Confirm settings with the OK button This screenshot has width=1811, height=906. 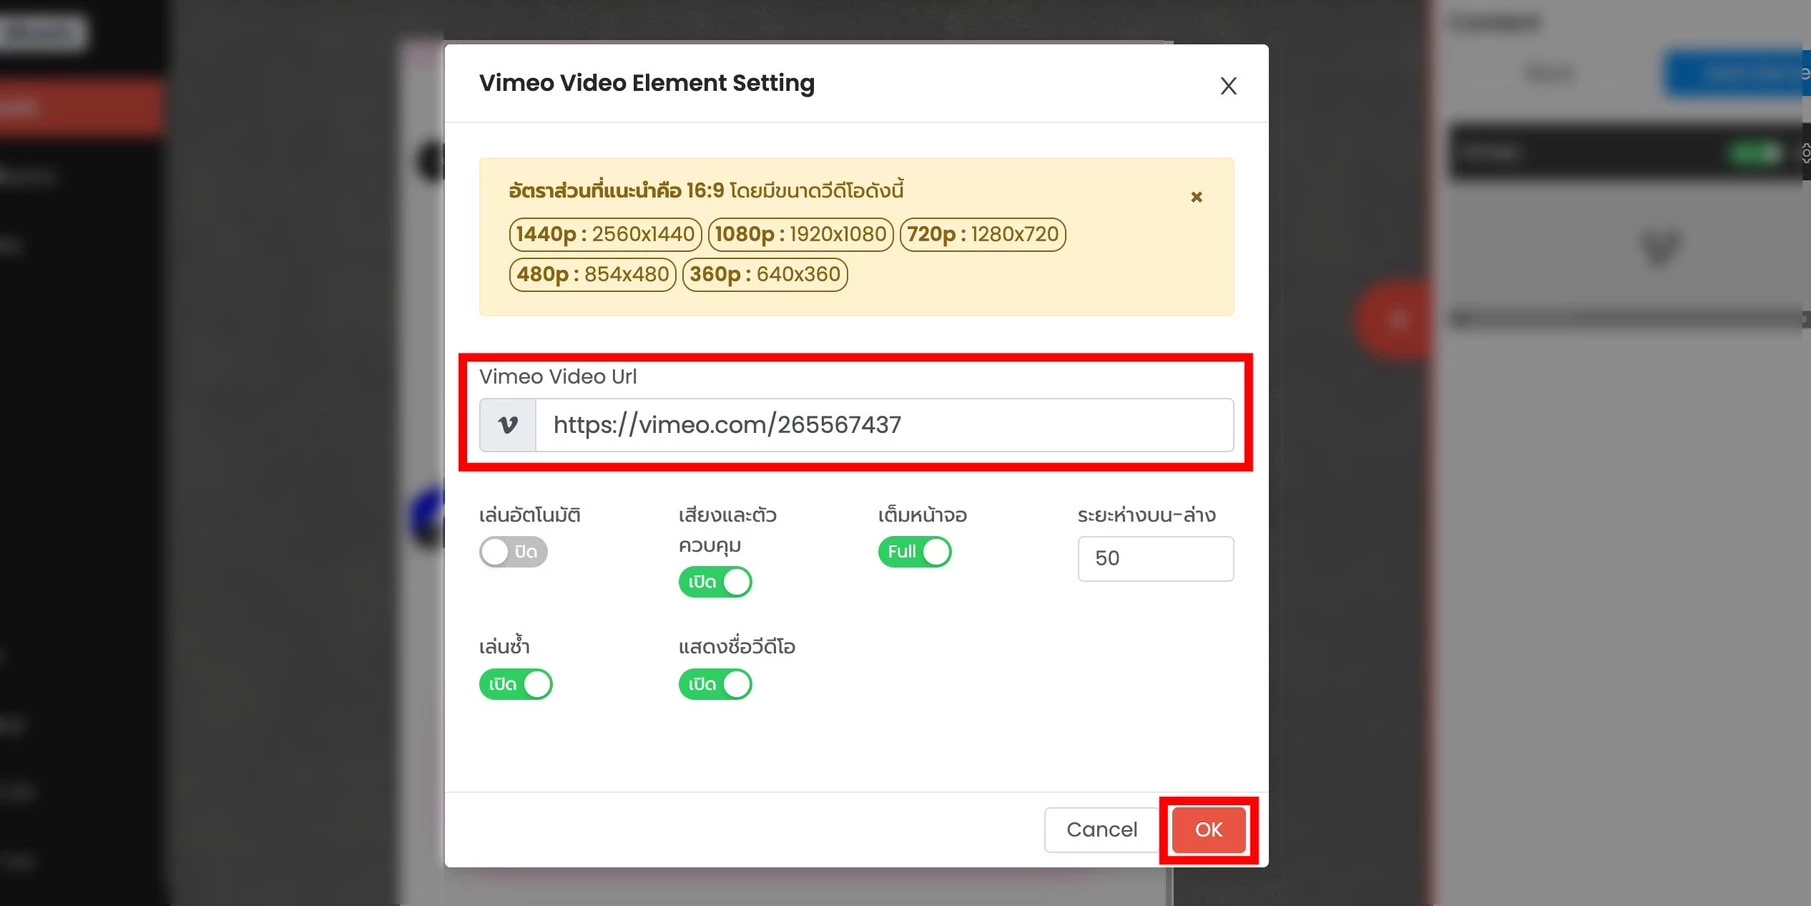coord(1208,830)
